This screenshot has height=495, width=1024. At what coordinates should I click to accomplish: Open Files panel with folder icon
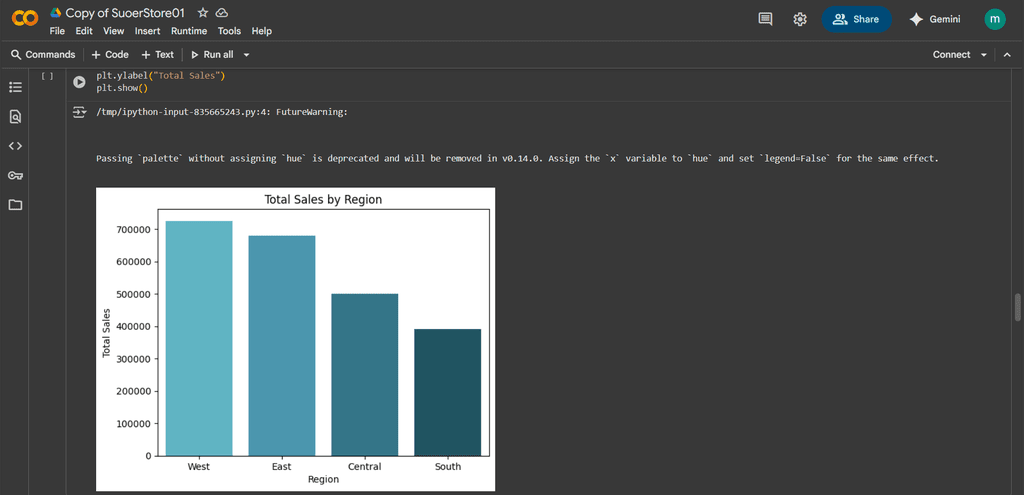[15, 205]
